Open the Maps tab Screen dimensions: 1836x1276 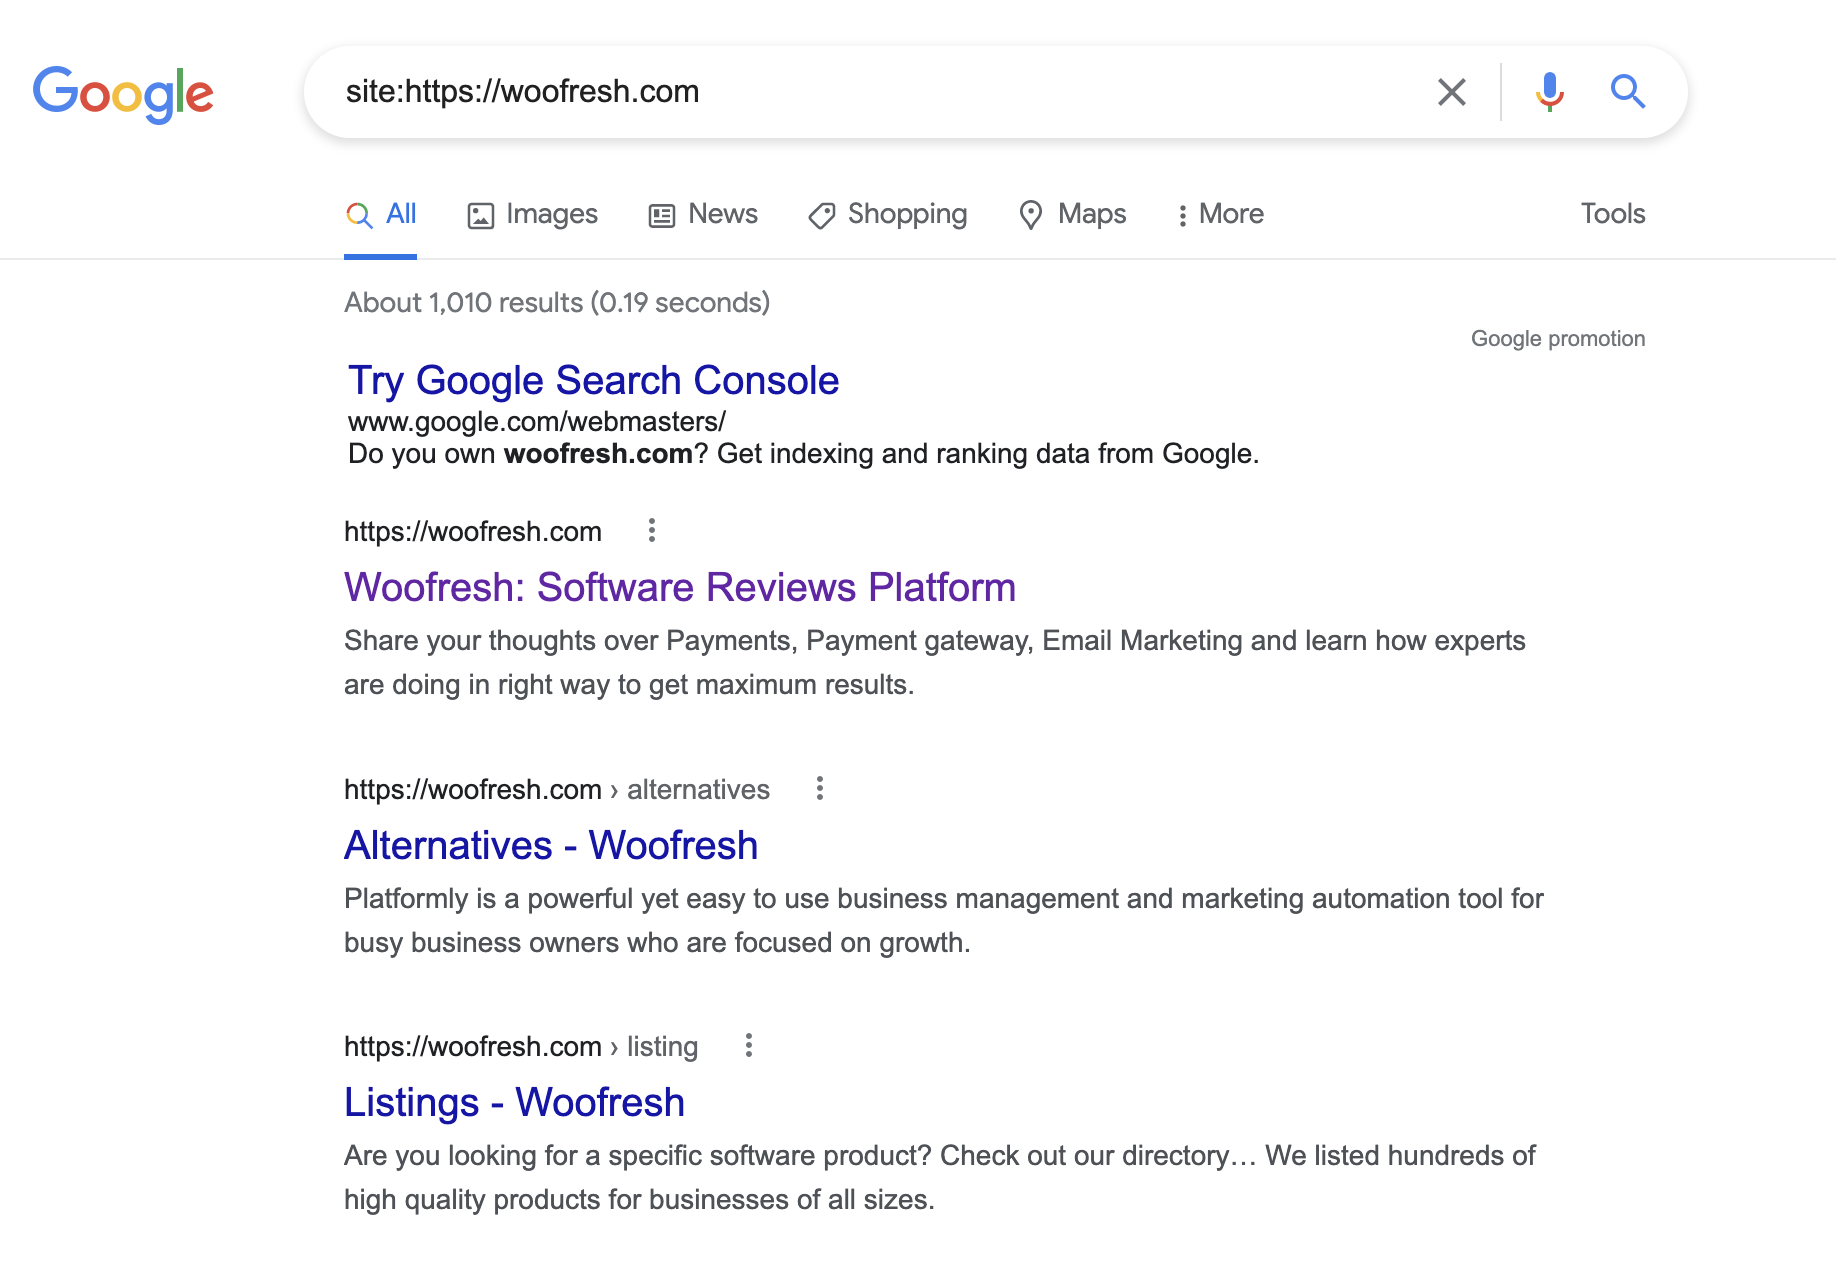(1072, 214)
